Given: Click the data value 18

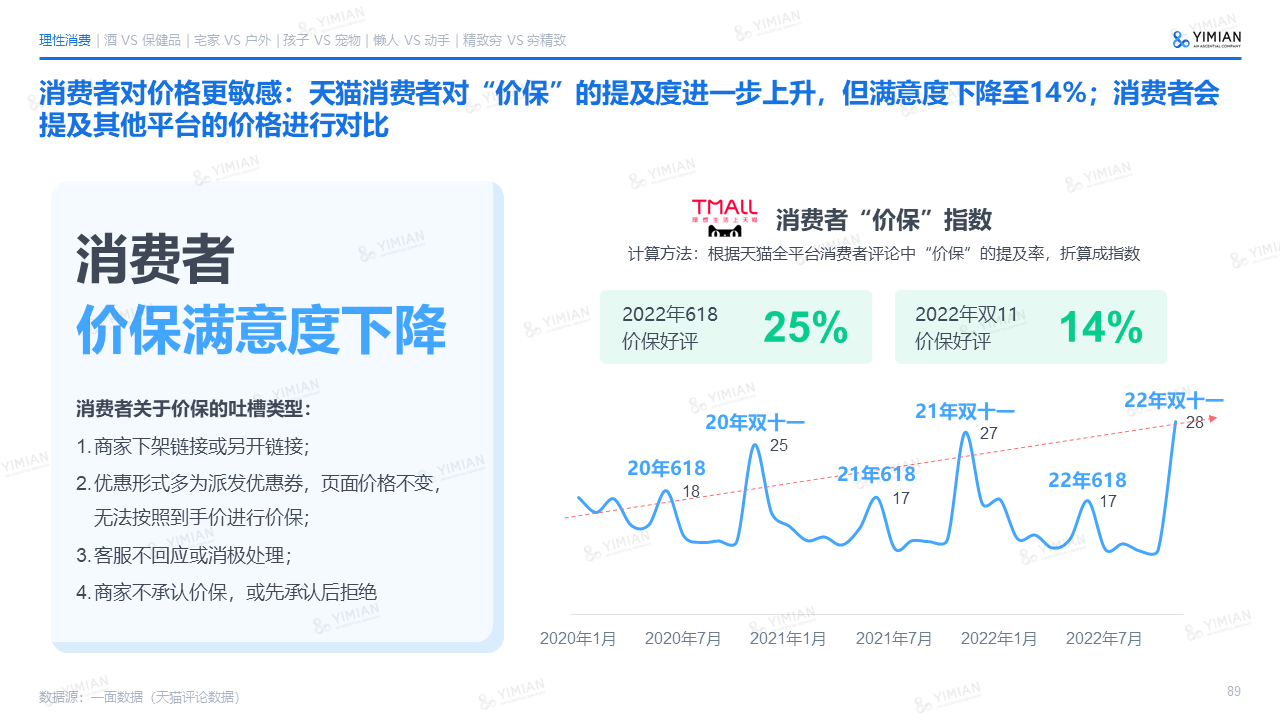Looking at the screenshot, I should coord(691,491).
